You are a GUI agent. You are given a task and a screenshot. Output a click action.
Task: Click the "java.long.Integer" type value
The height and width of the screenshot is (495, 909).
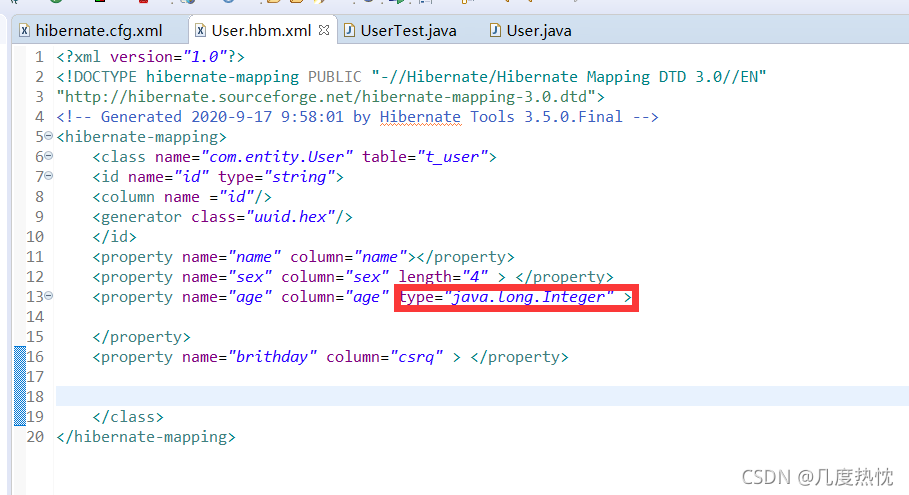pos(529,297)
